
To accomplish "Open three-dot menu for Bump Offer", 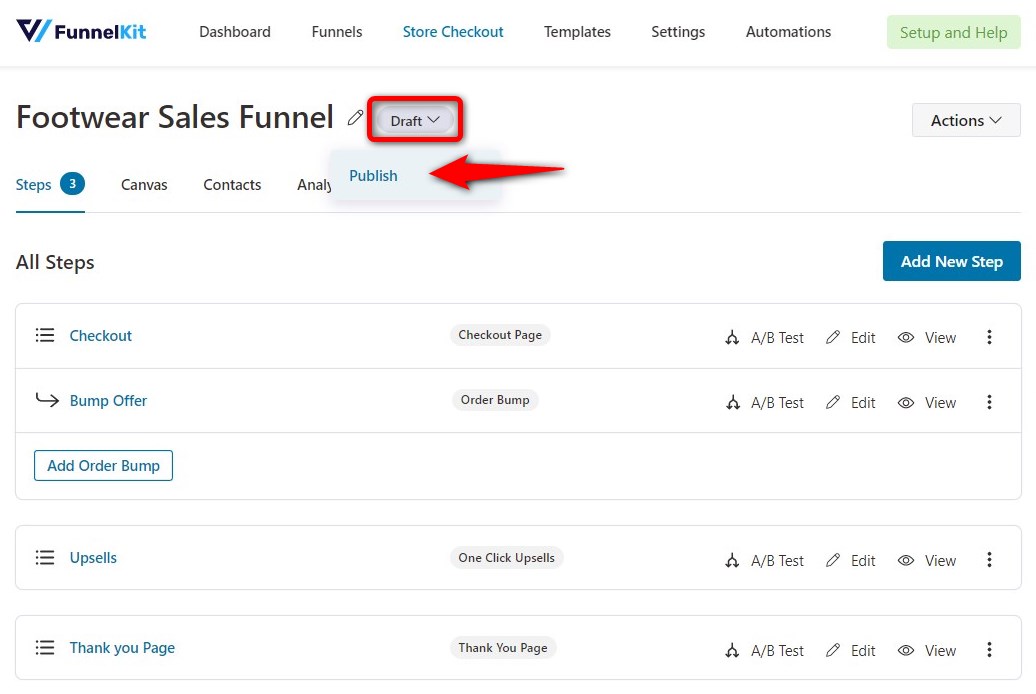I will point(989,402).
